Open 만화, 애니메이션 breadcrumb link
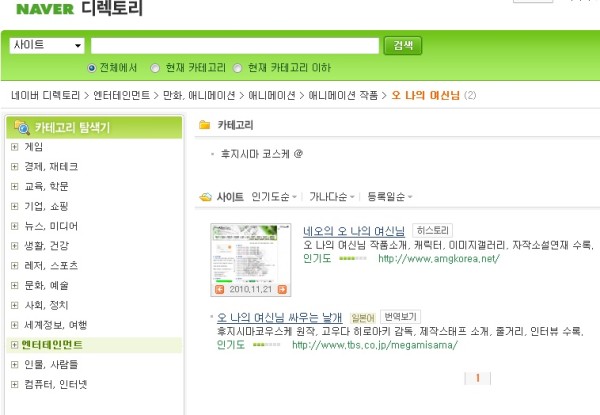The width and height of the screenshot is (600, 415). pos(199,95)
